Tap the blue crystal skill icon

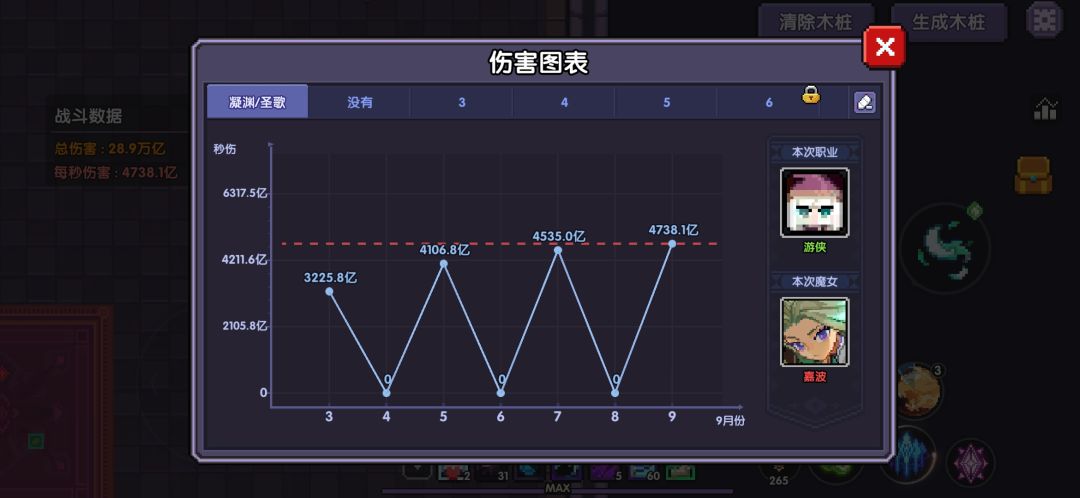coord(908,453)
